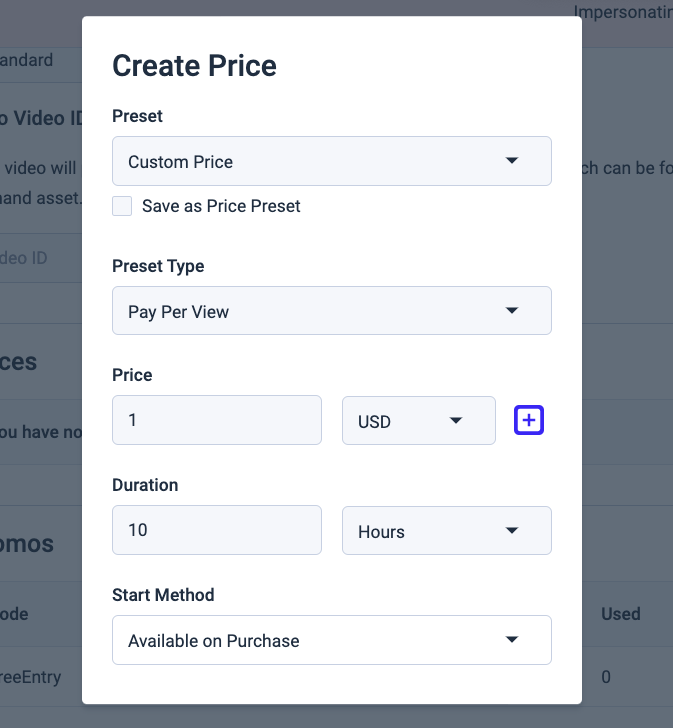This screenshot has width=673, height=728.
Task: Open the Custom Price preset dropdown
Action: [x=331, y=161]
